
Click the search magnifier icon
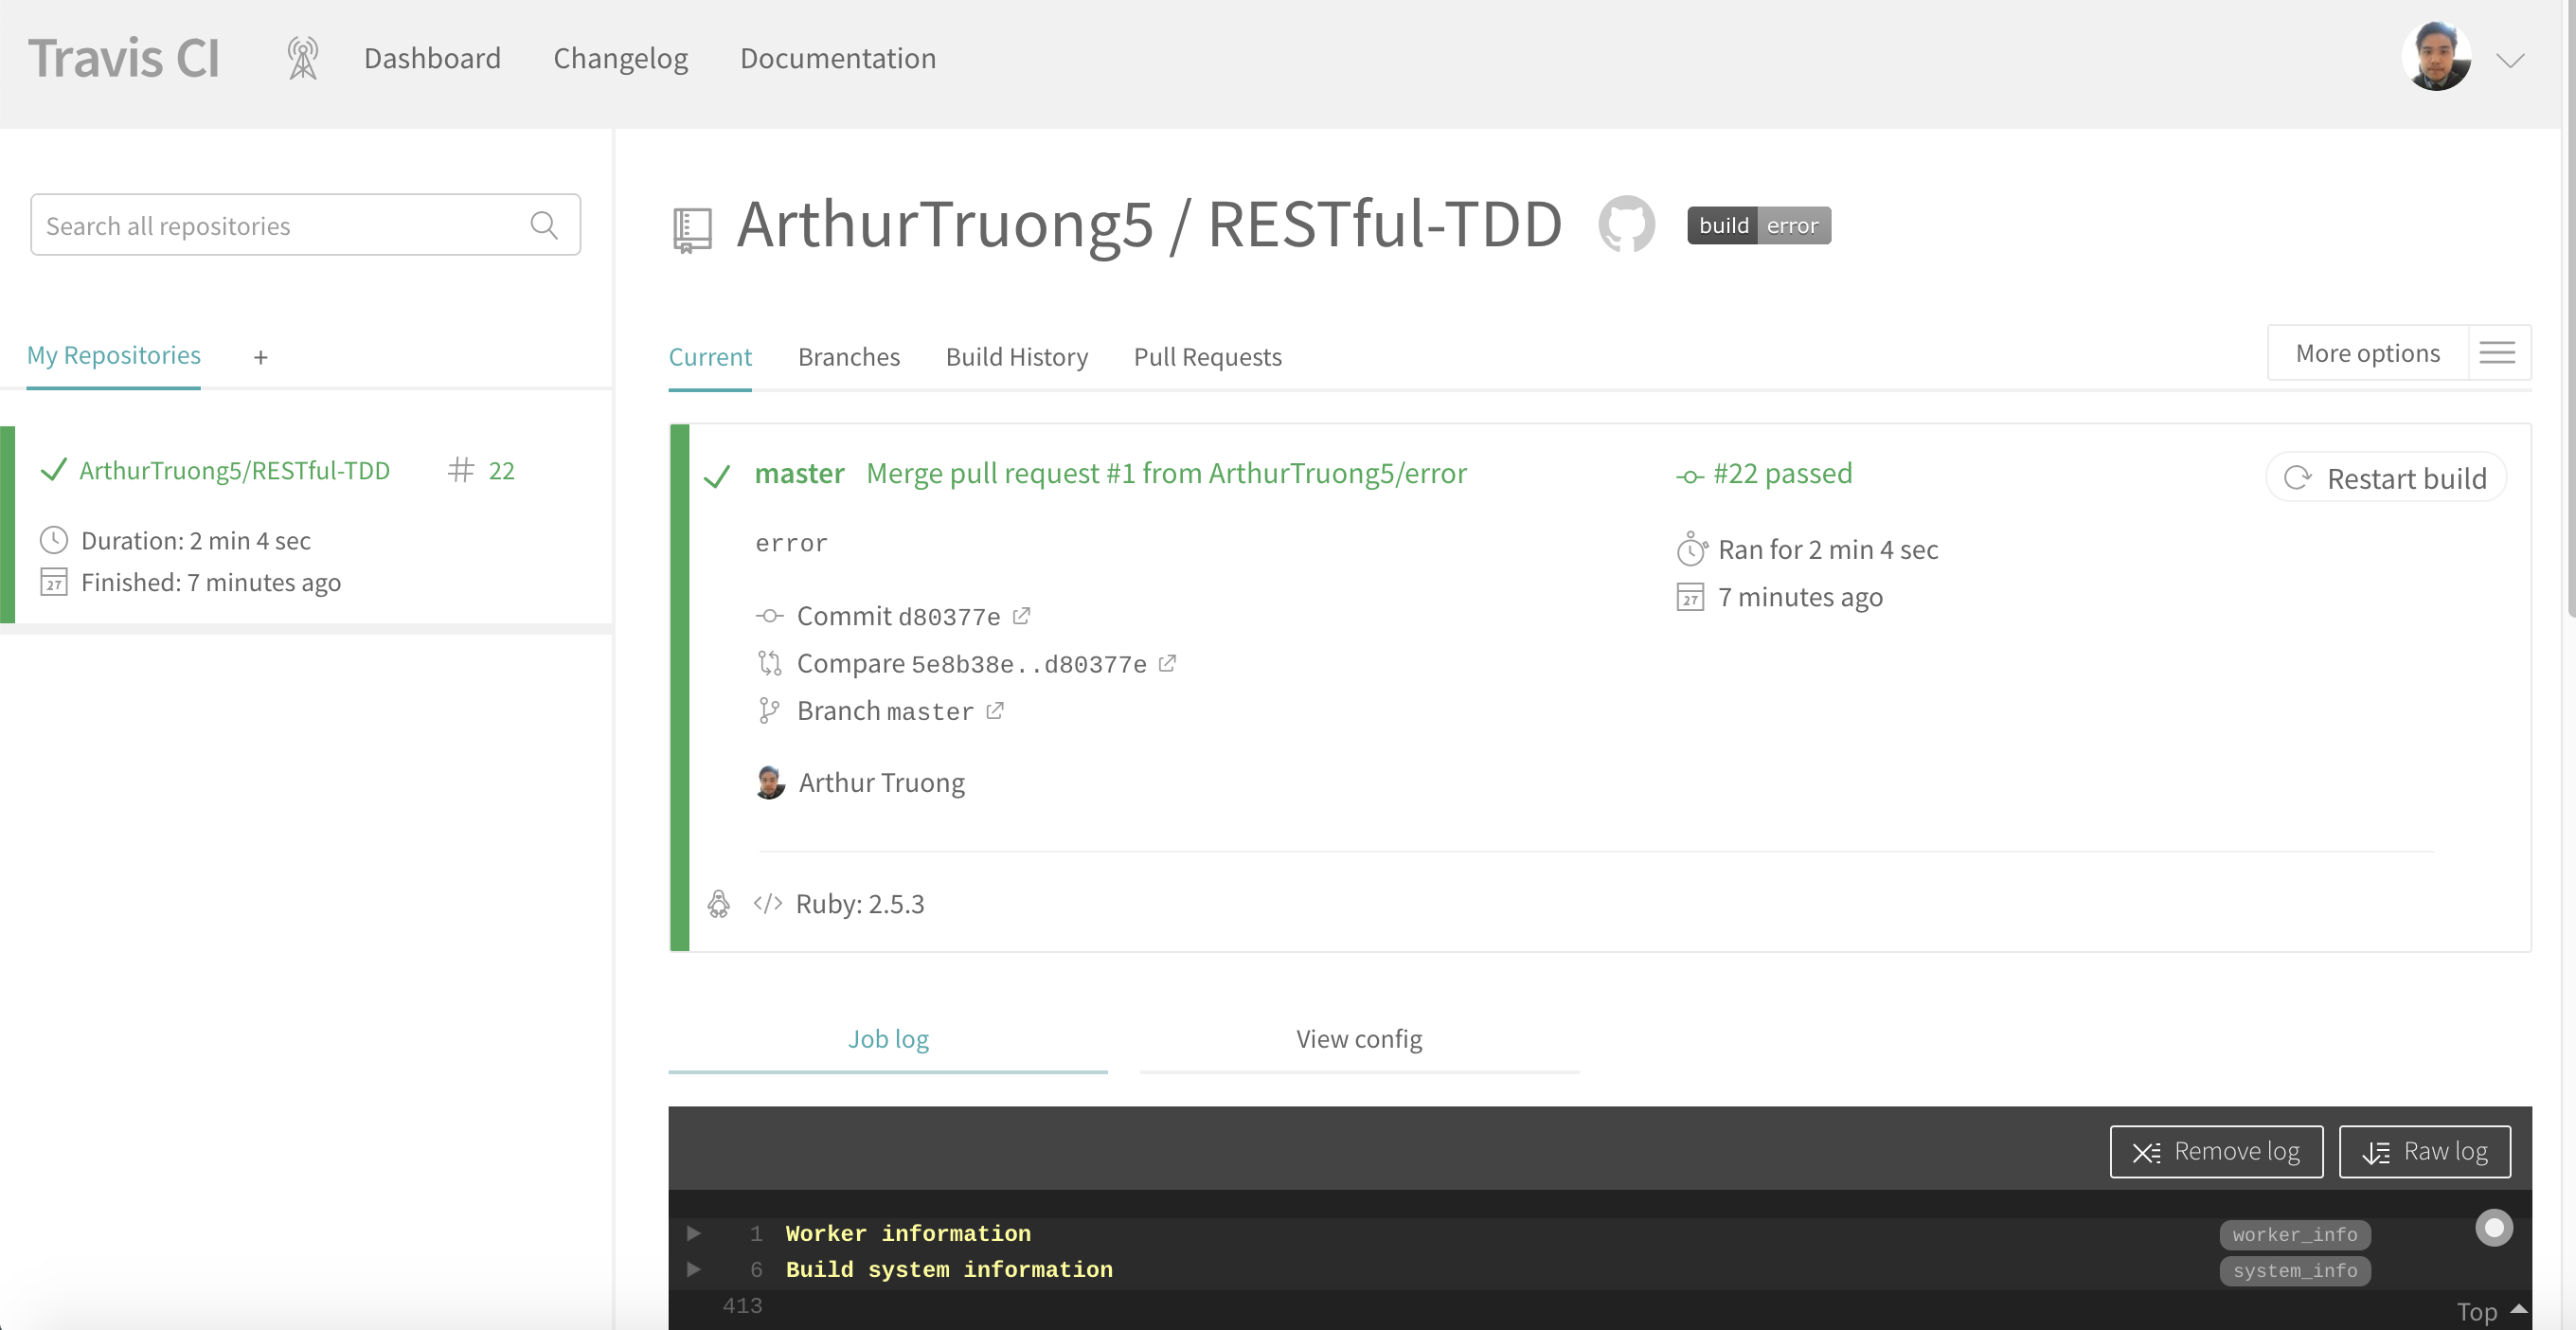(544, 225)
